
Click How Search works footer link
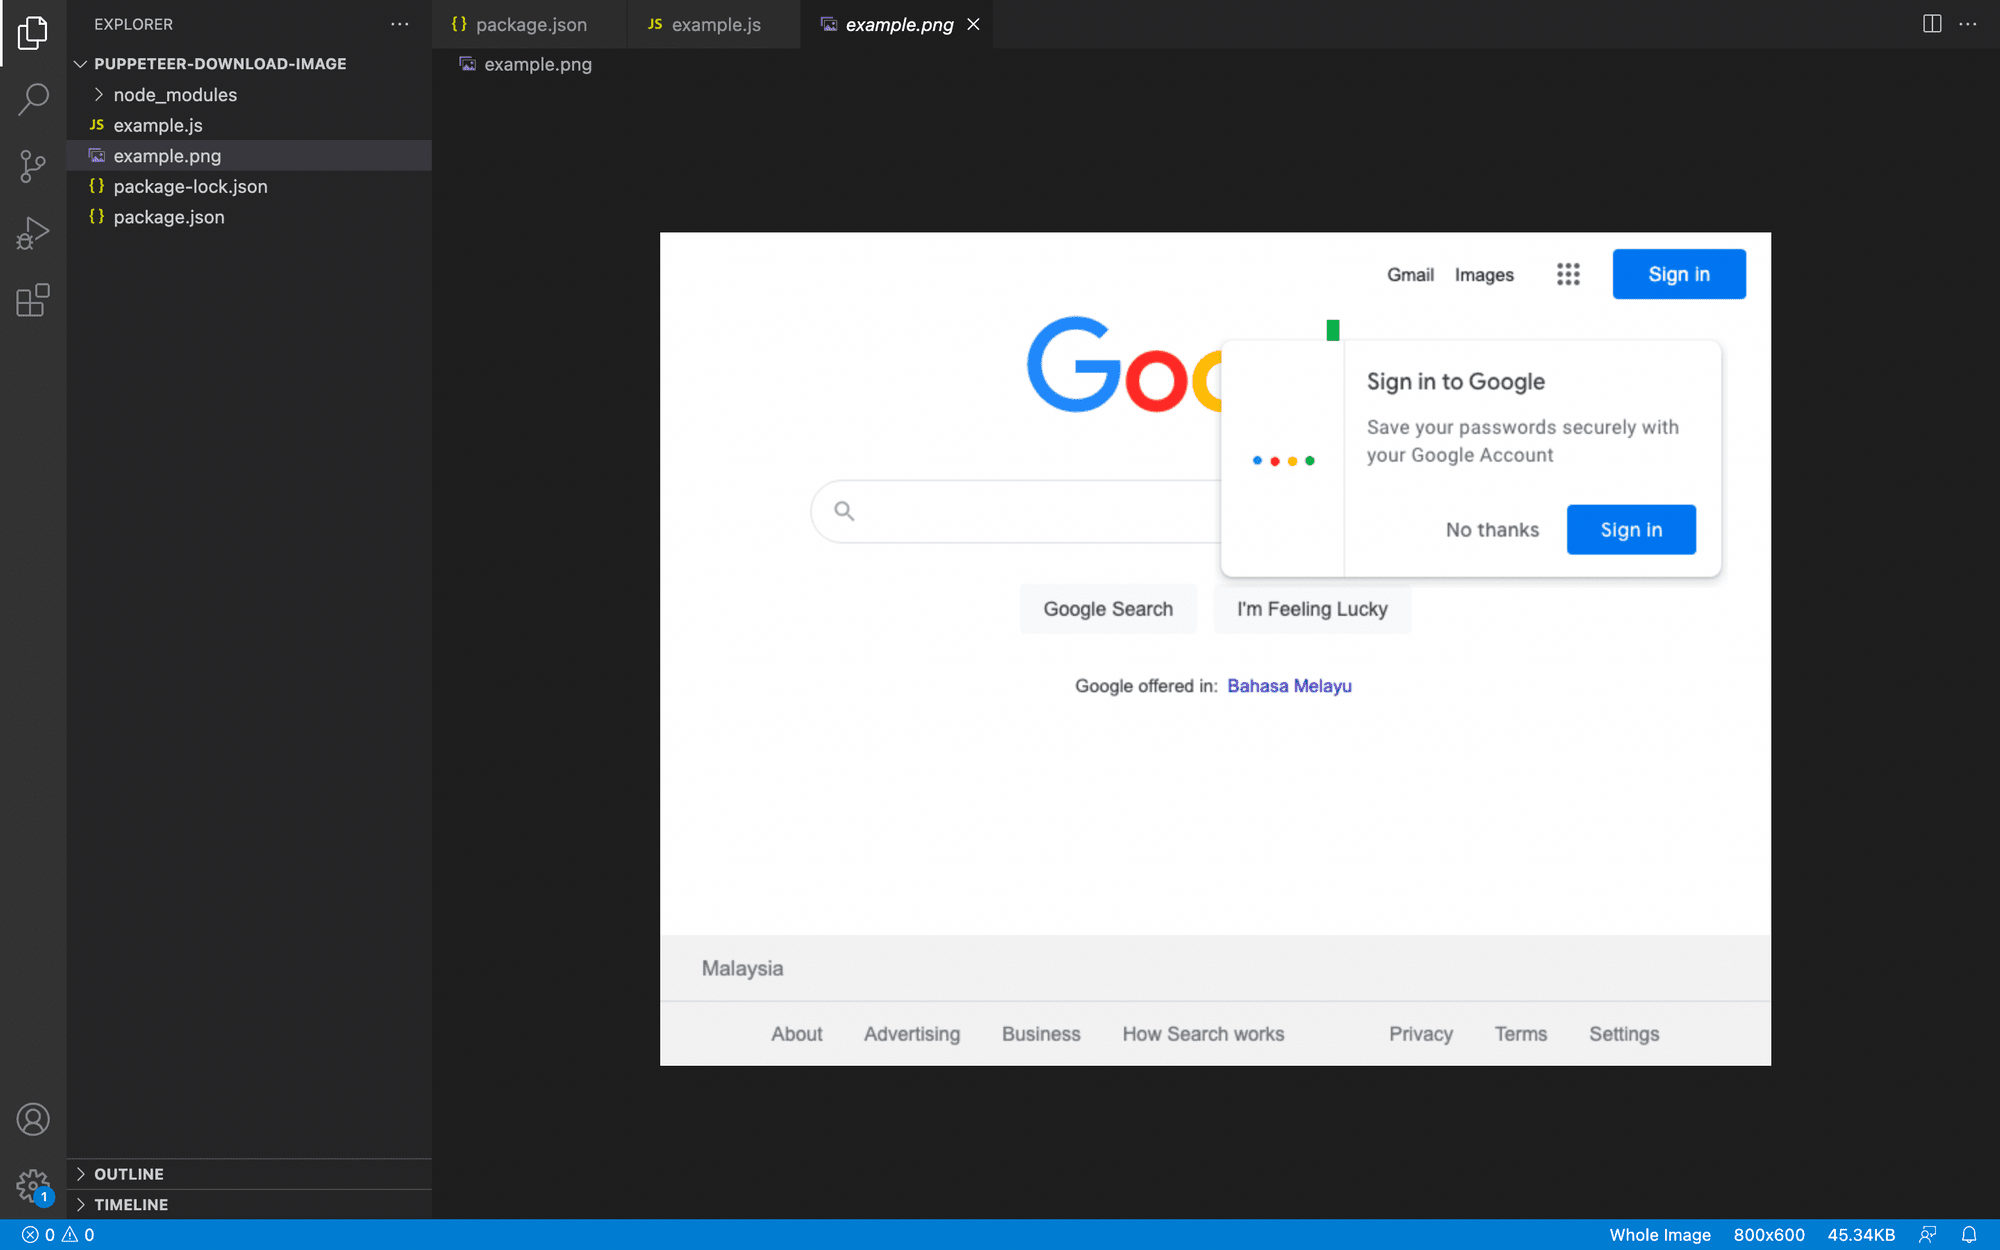point(1203,1034)
